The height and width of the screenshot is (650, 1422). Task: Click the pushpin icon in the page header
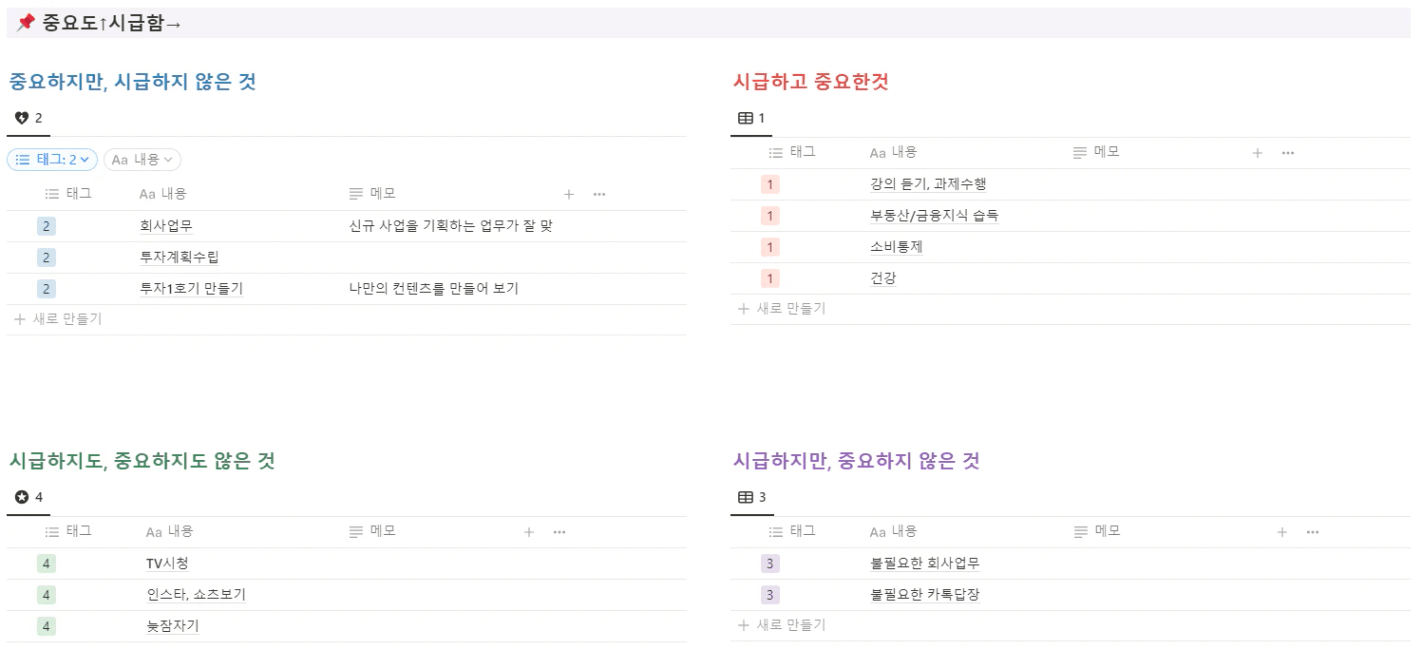tap(26, 23)
